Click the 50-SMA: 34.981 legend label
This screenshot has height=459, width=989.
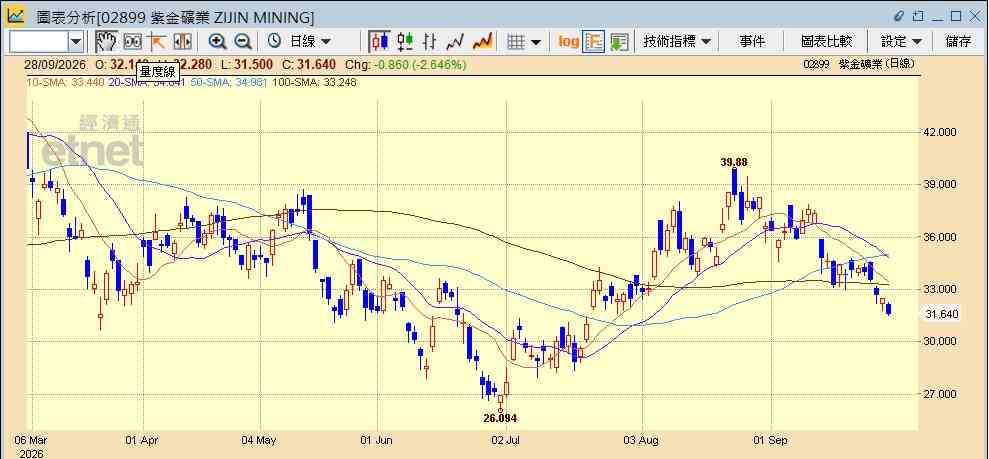(228, 82)
